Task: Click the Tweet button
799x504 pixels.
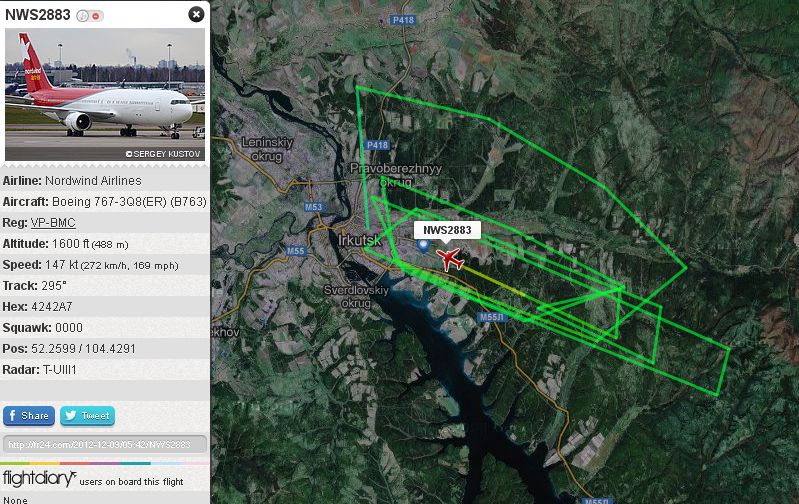Action: coord(88,416)
